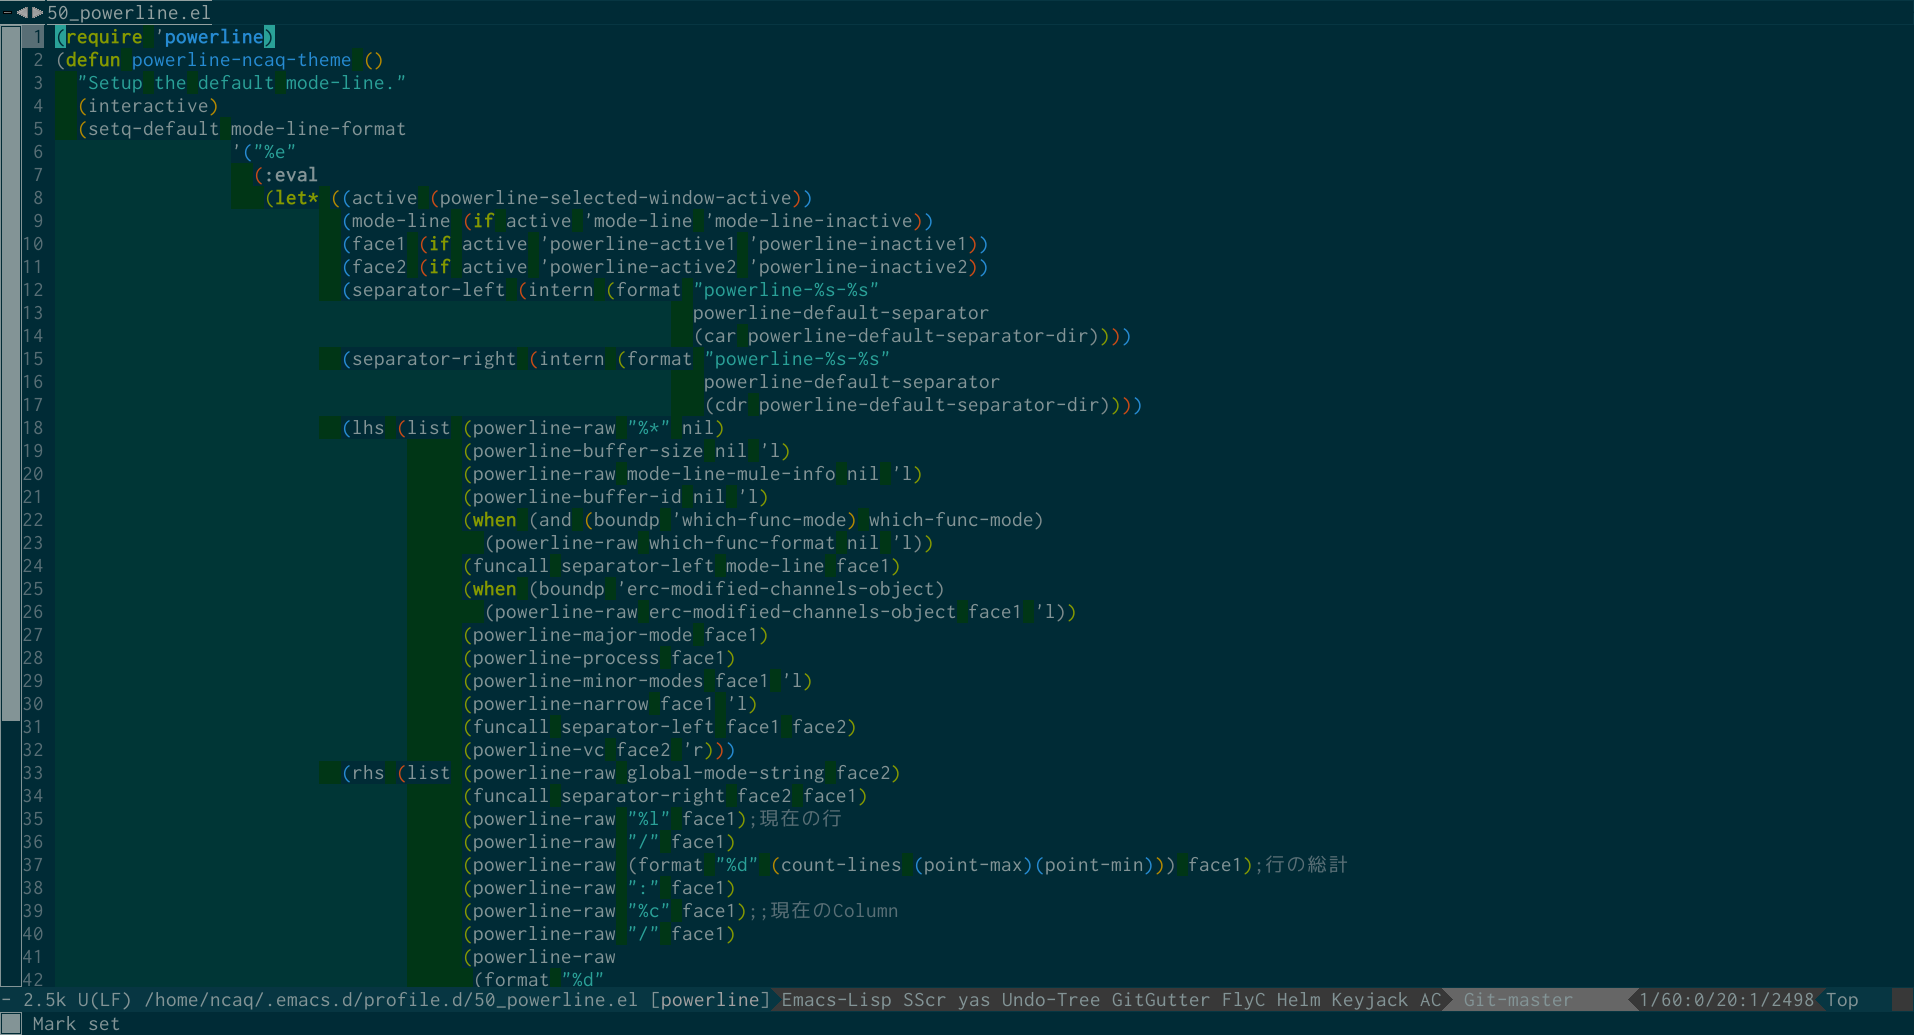Click the minus icon in the tab bar
The width and height of the screenshot is (1914, 1035).
coord(8,12)
